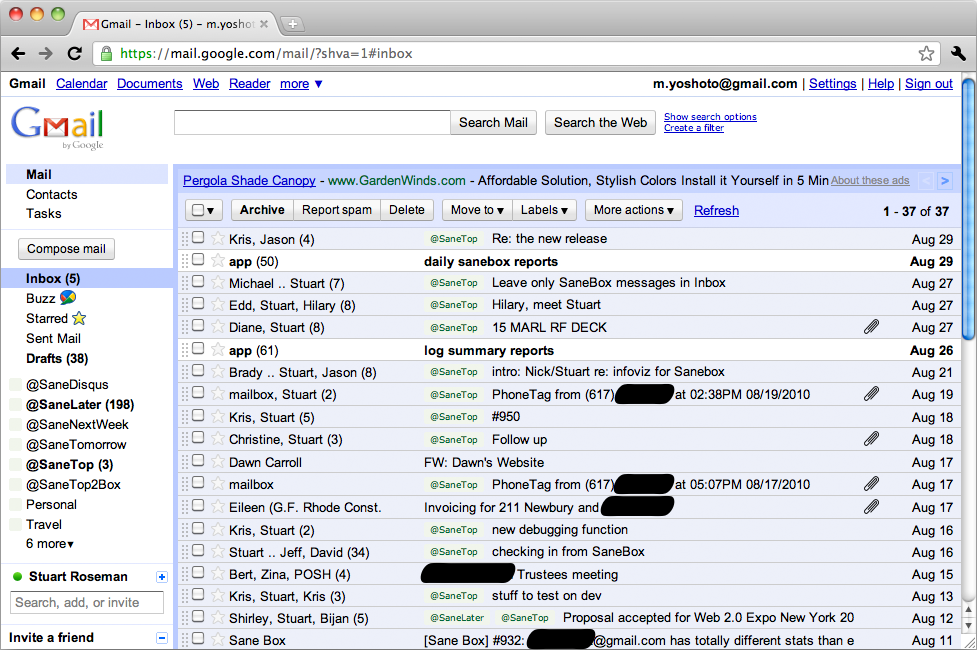Check the Kris, Jason (4) email checkbox
The width and height of the screenshot is (977, 650).
click(198, 237)
